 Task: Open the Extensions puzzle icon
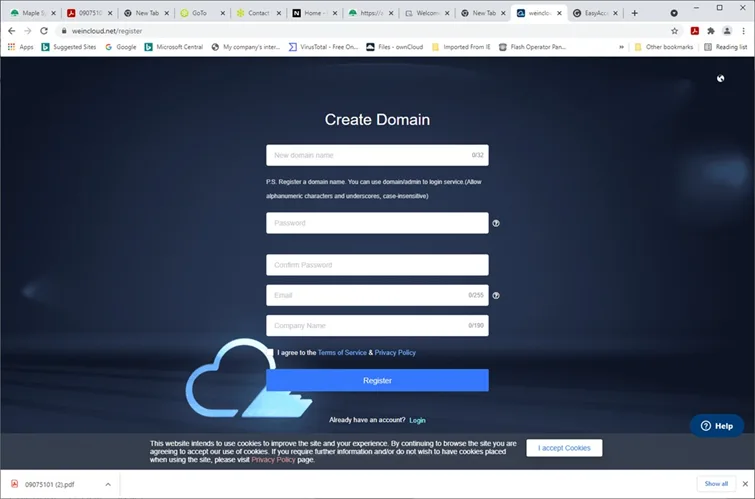711,31
